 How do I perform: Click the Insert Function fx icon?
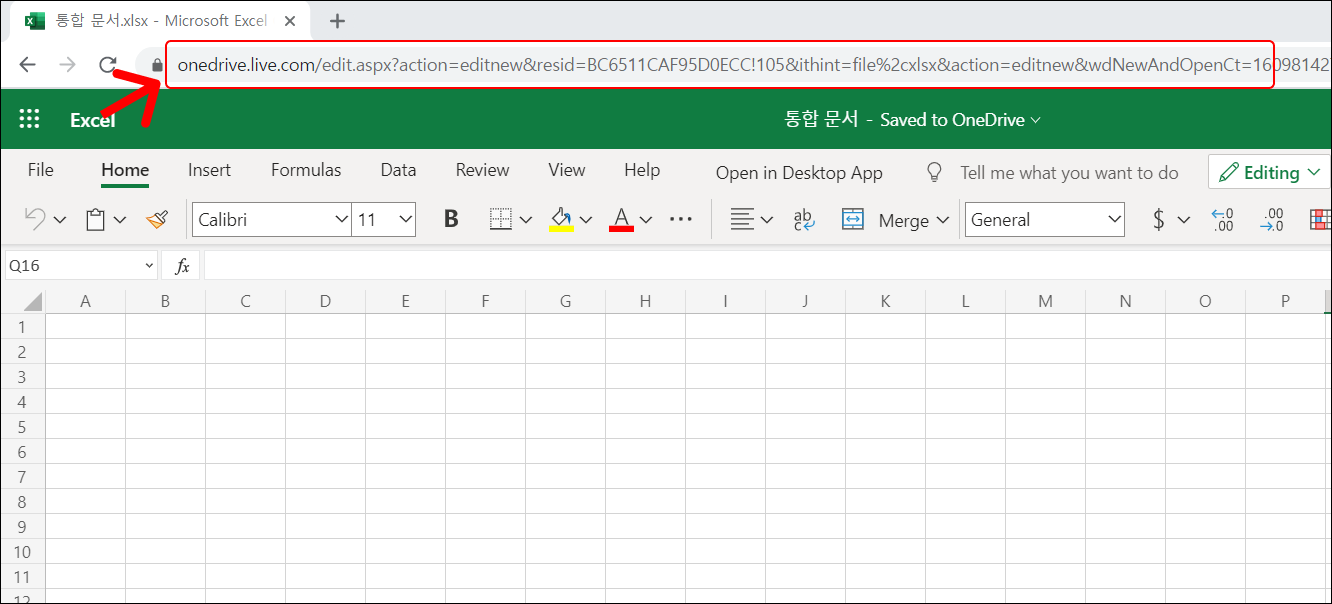pyautogui.click(x=182, y=266)
